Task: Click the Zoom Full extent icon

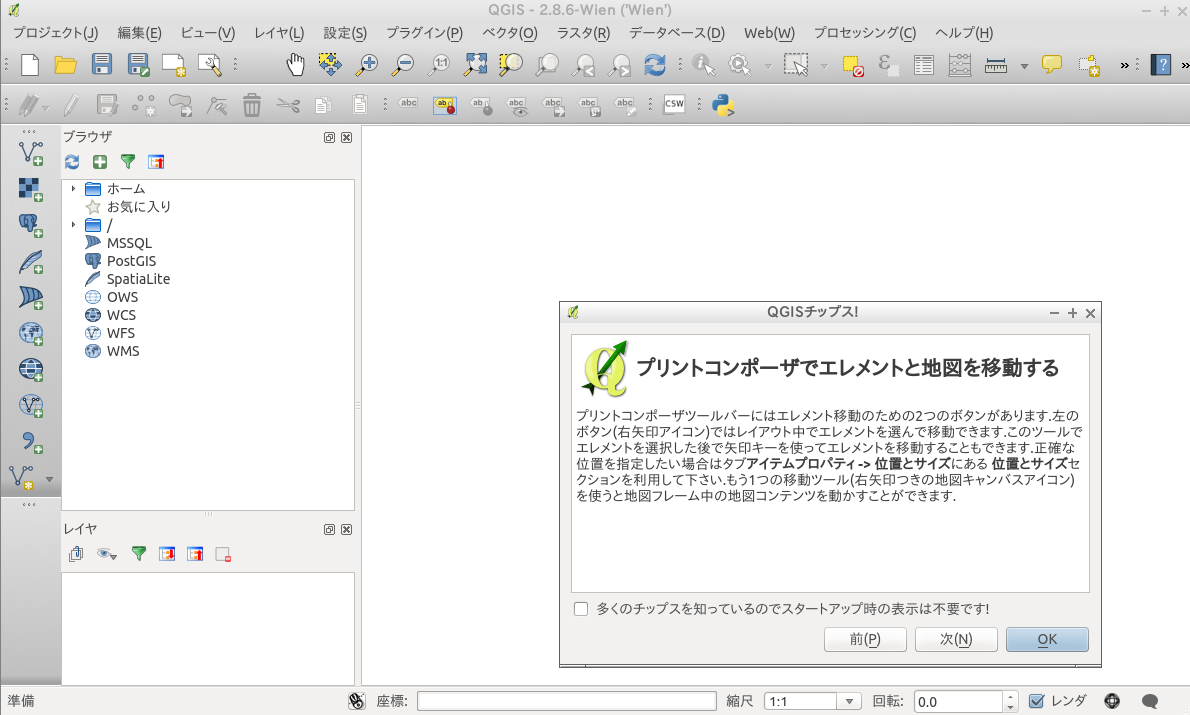Action: tap(475, 65)
